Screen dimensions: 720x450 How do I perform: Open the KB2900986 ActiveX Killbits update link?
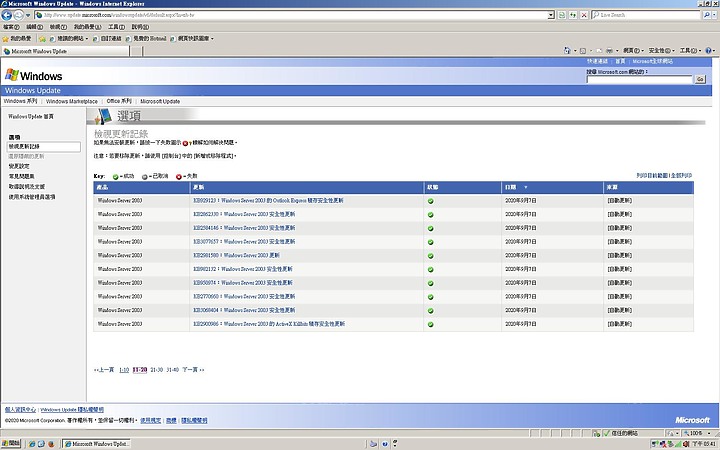(269, 324)
